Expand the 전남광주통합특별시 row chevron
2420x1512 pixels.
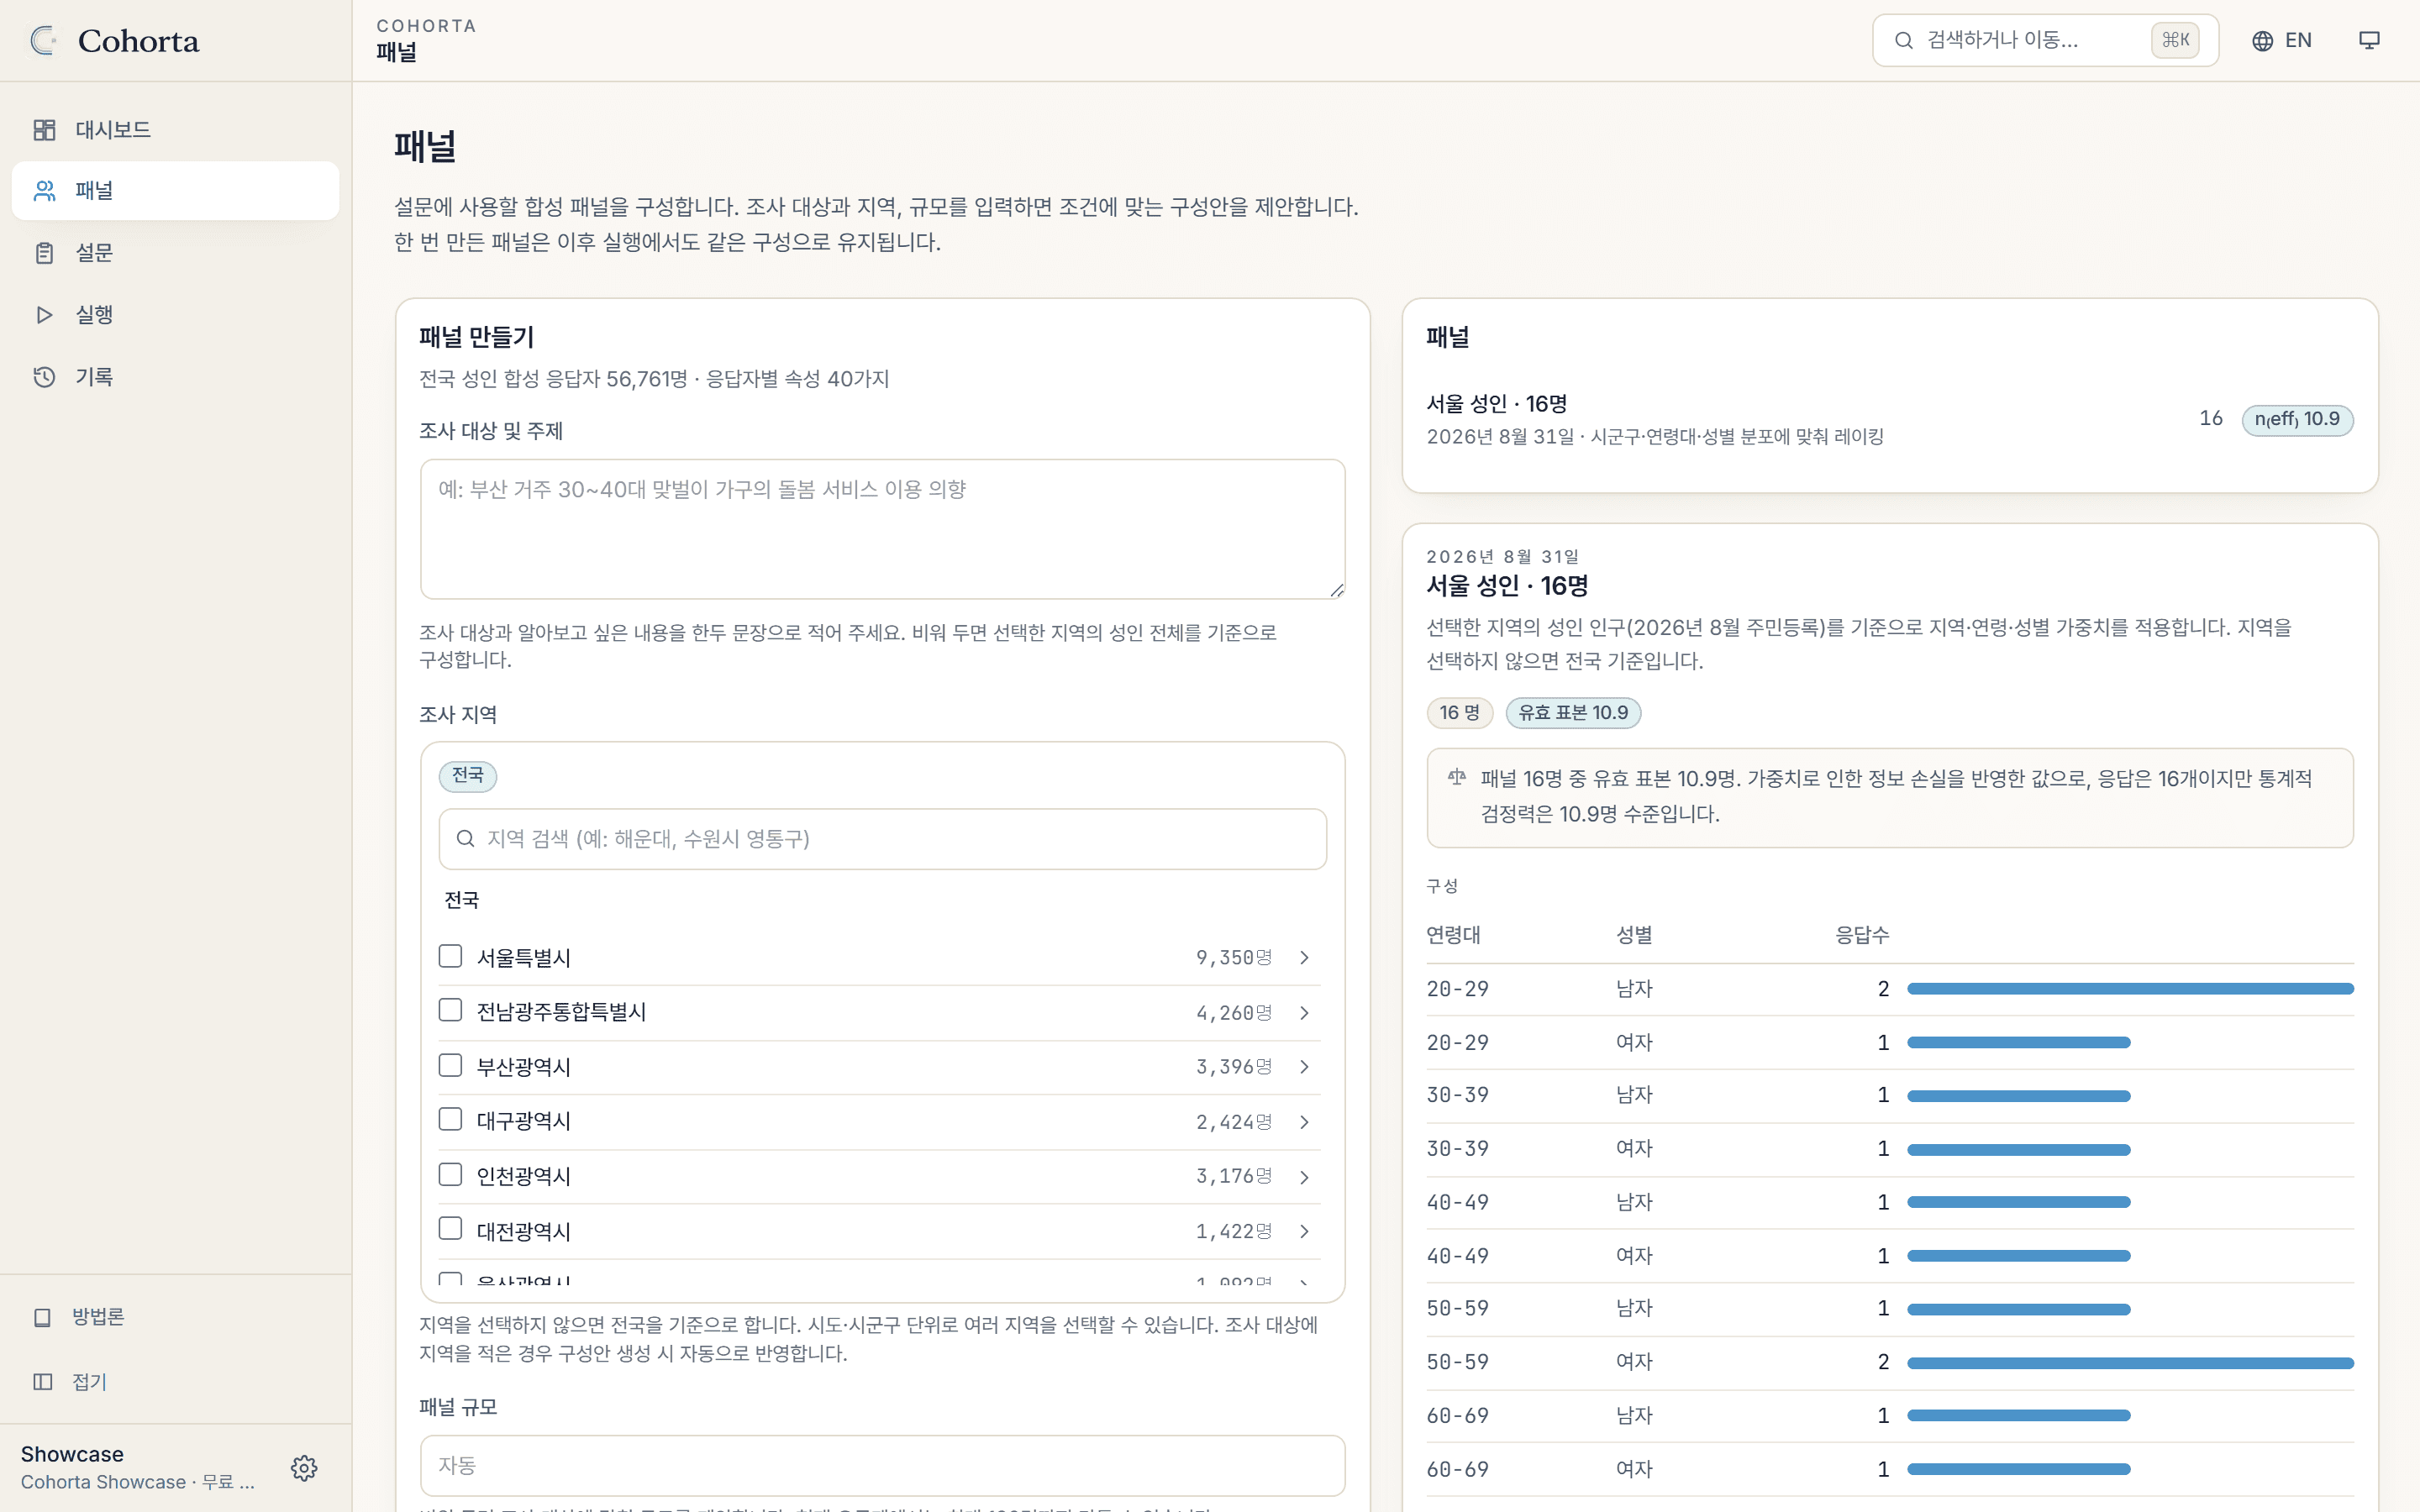point(1304,1013)
